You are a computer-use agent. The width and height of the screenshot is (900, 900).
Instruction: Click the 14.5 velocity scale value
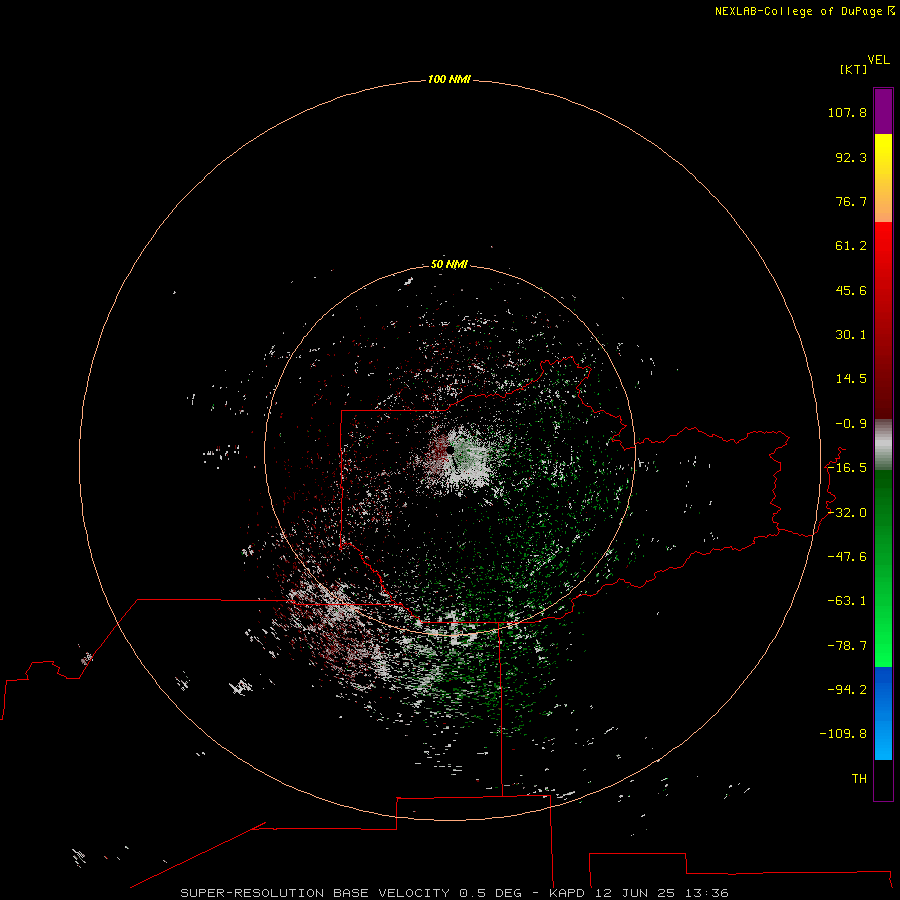tap(851, 379)
